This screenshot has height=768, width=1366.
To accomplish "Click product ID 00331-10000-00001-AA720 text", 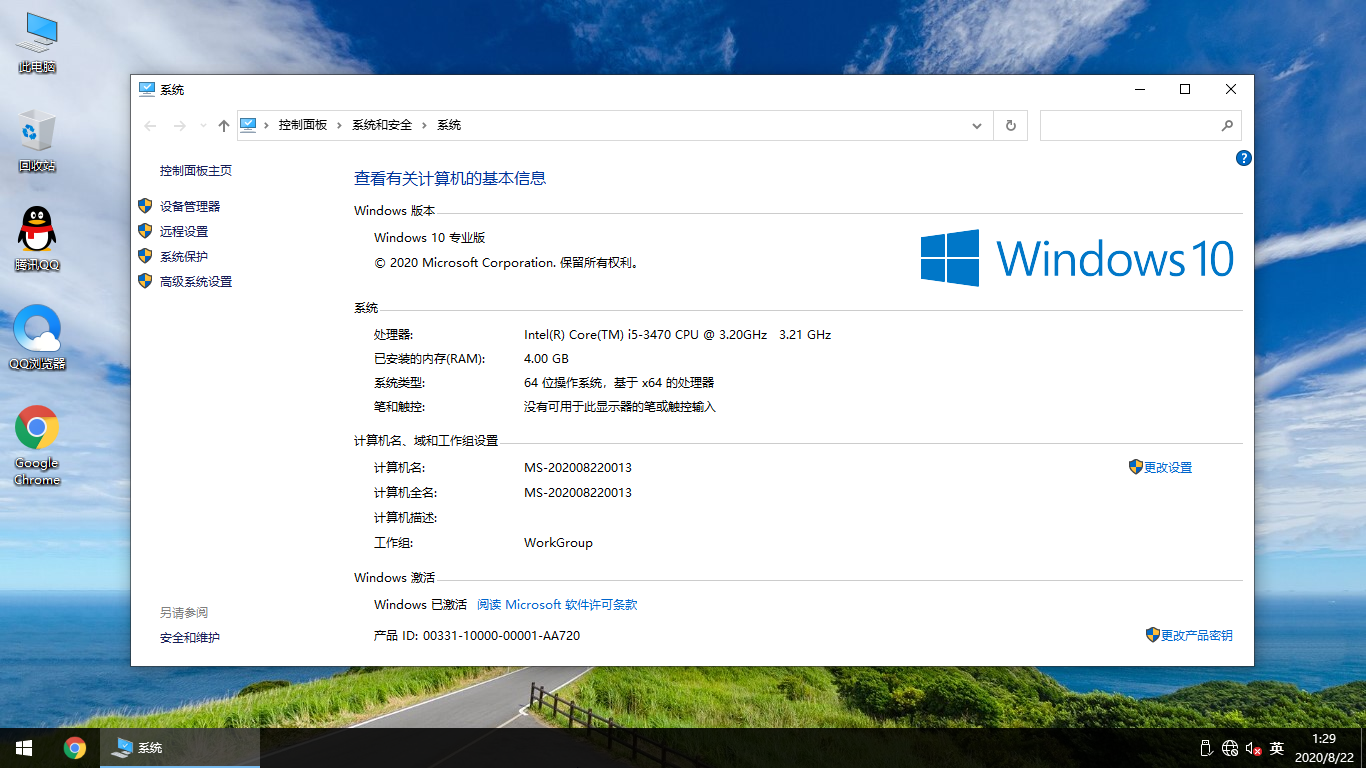I will pyautogui.click(x=501, y=635).
